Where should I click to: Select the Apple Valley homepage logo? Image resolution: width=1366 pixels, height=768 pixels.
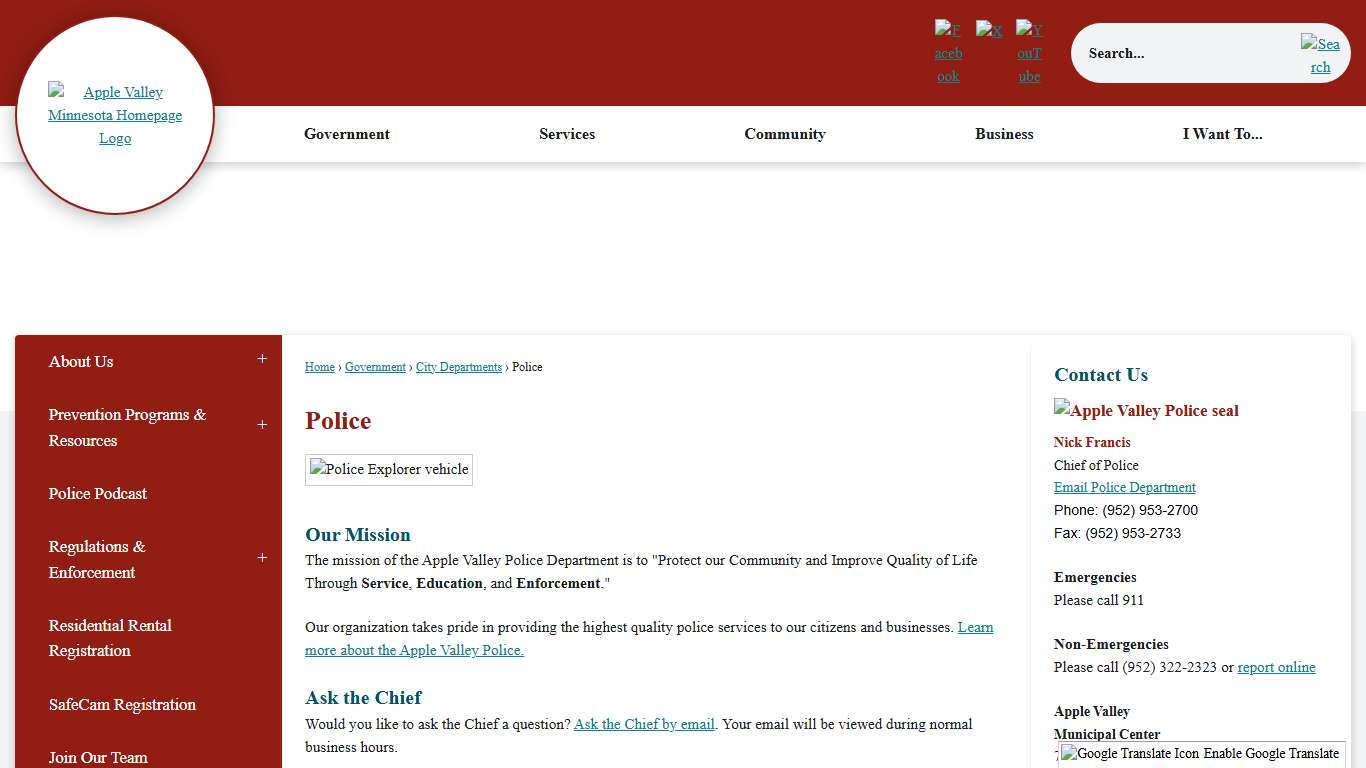(x=115, y=114)
